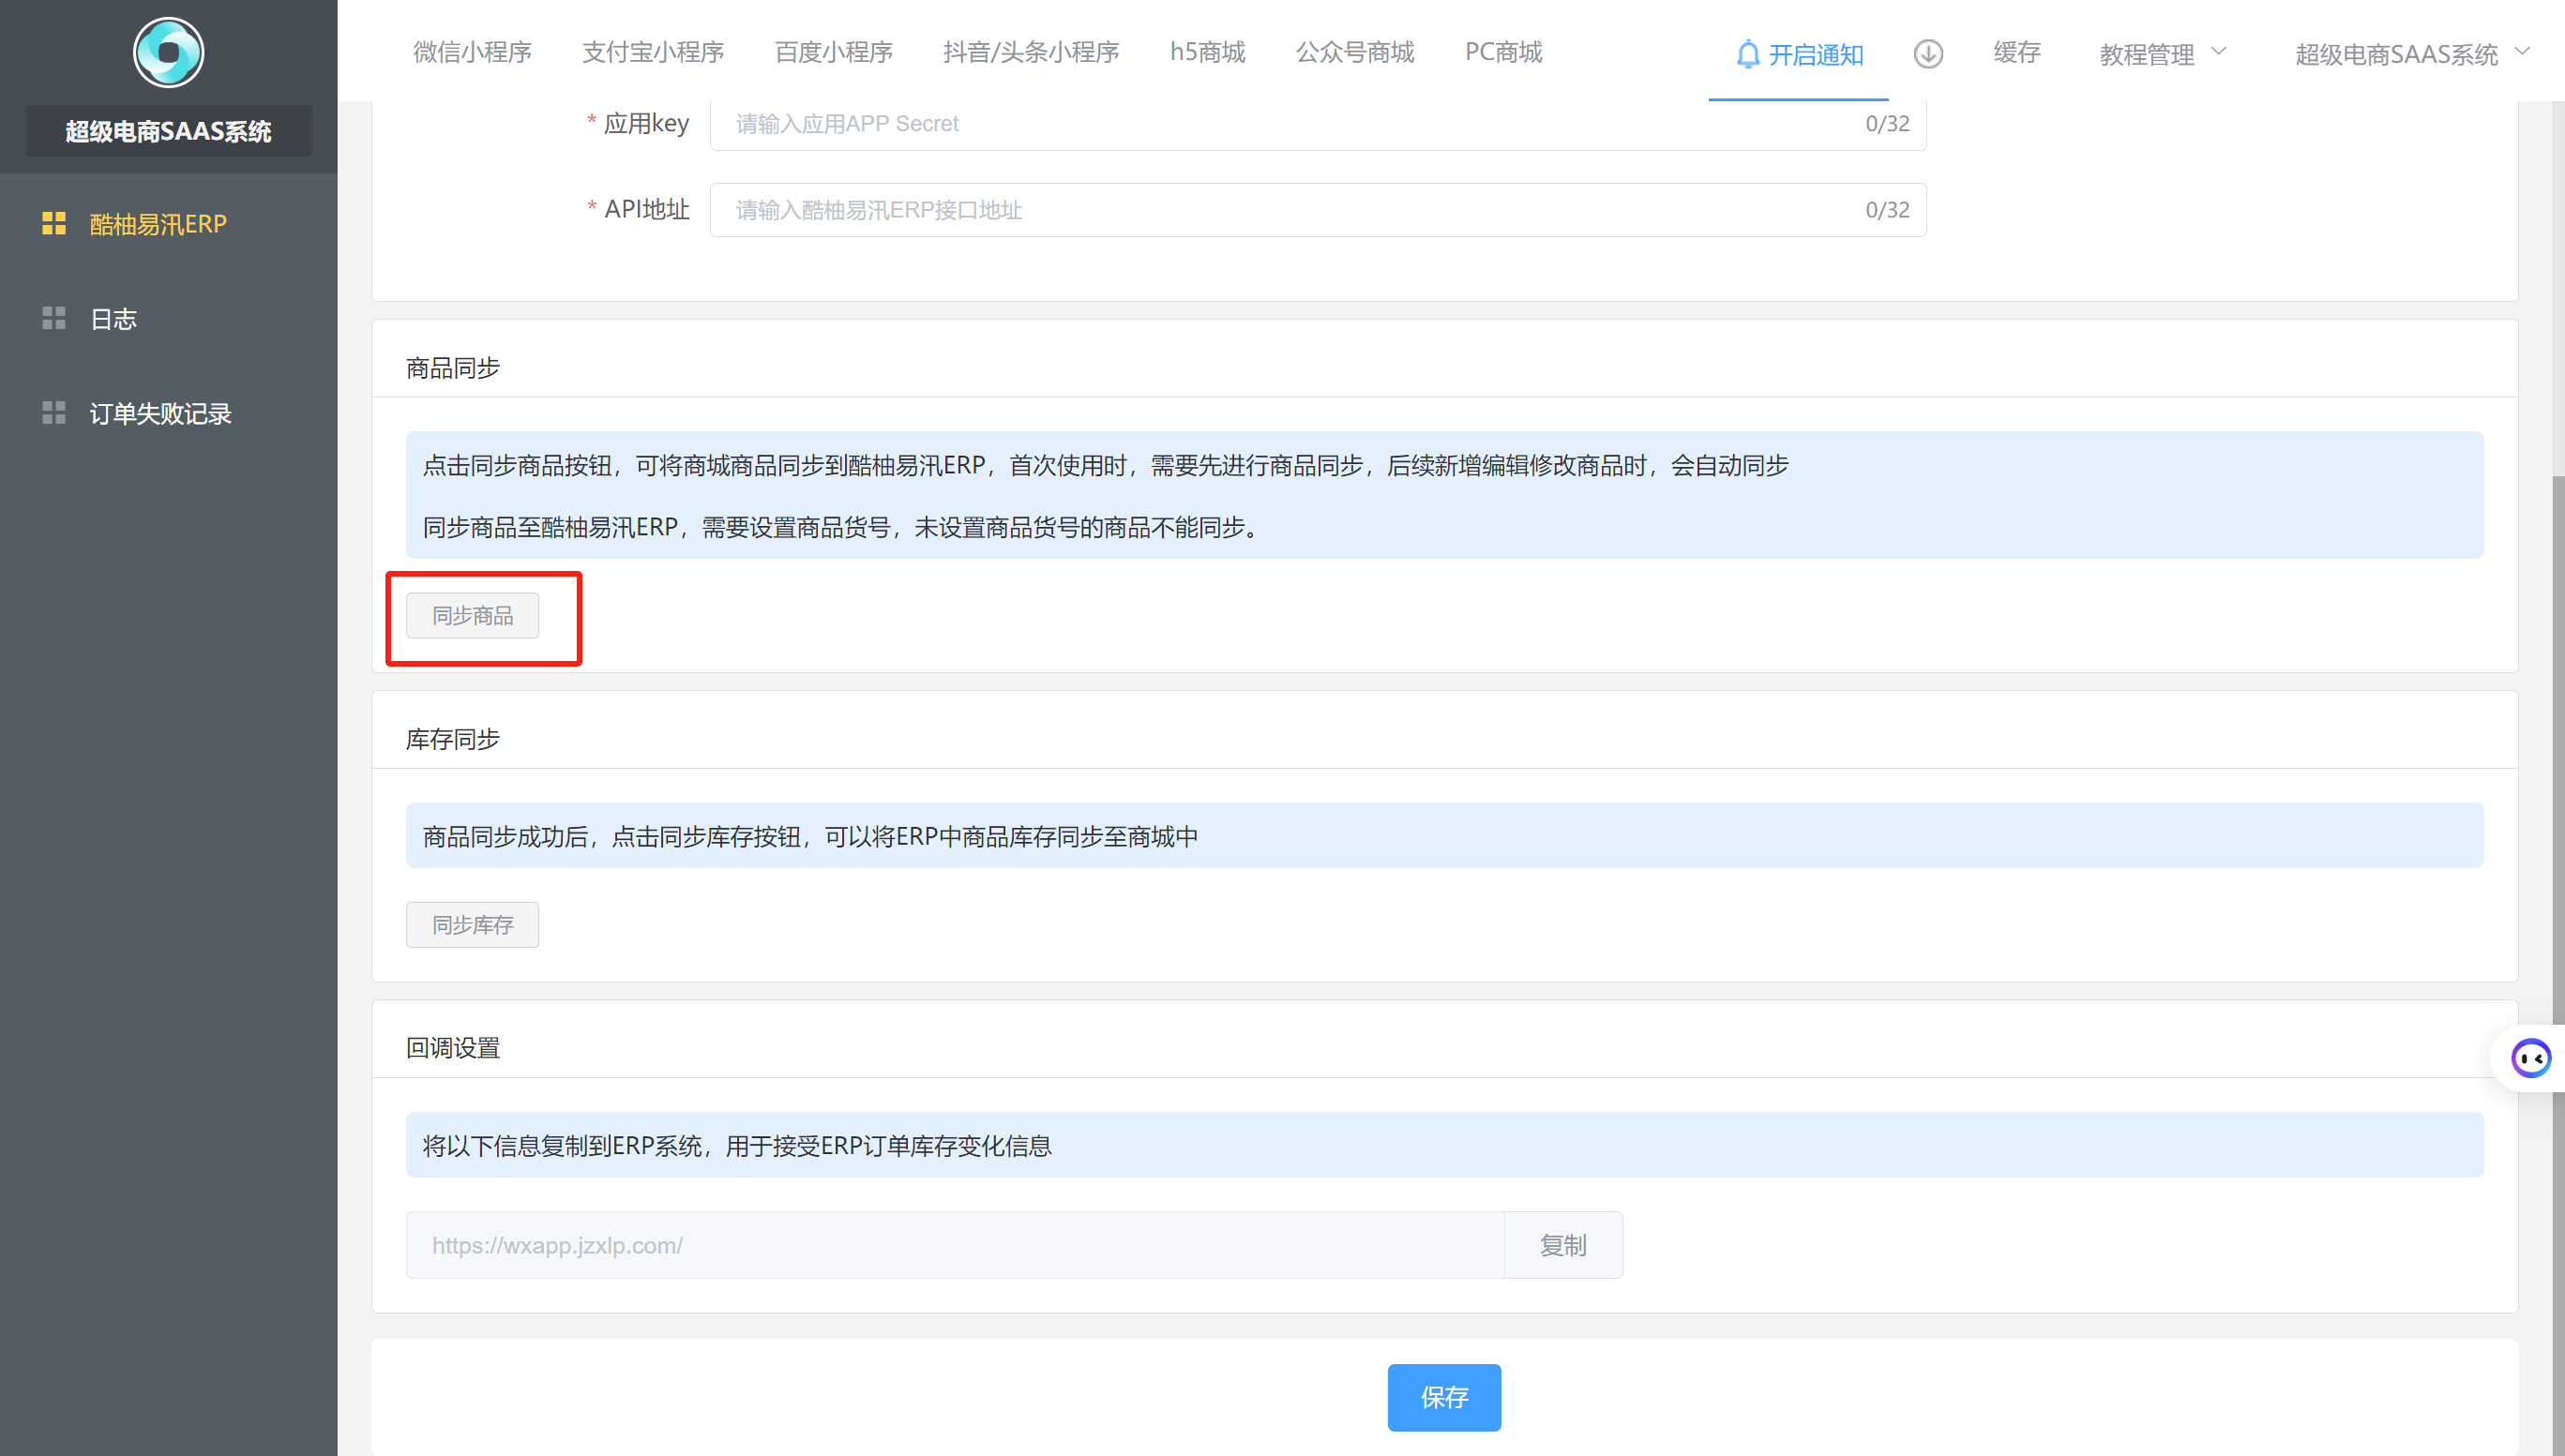Click the 同步库存 button
Image resolution: width=2565 pixels, height=1456 pixels.
472,924
